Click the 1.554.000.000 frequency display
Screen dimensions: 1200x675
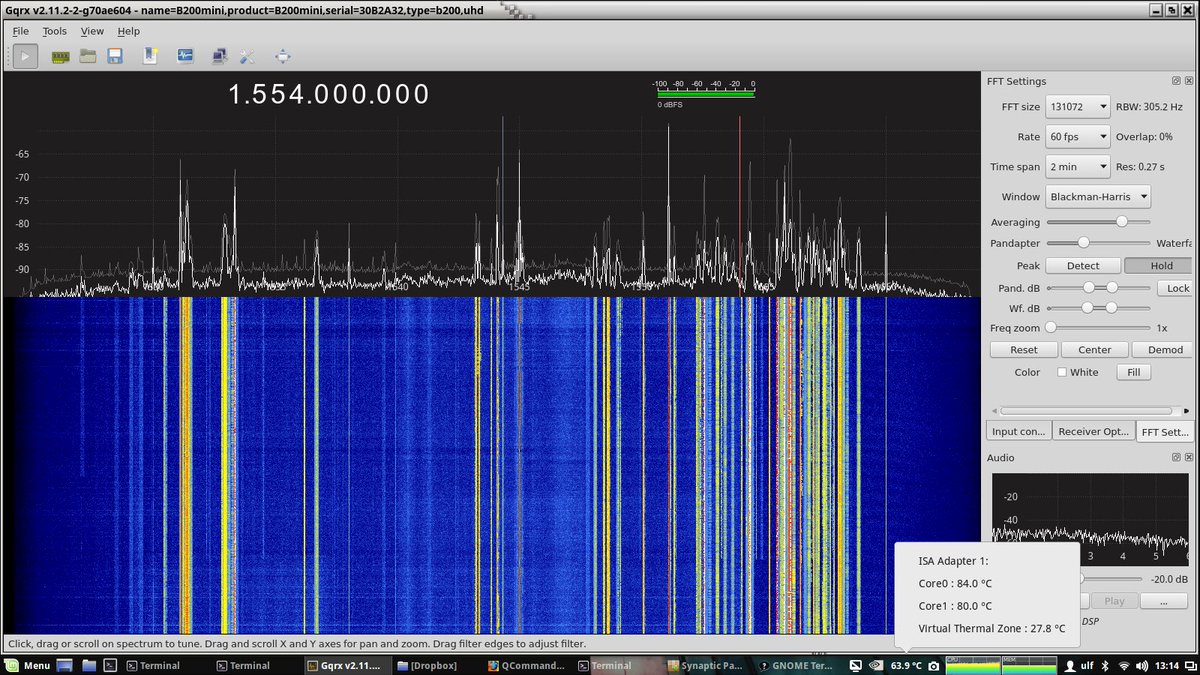pos(329,94)
